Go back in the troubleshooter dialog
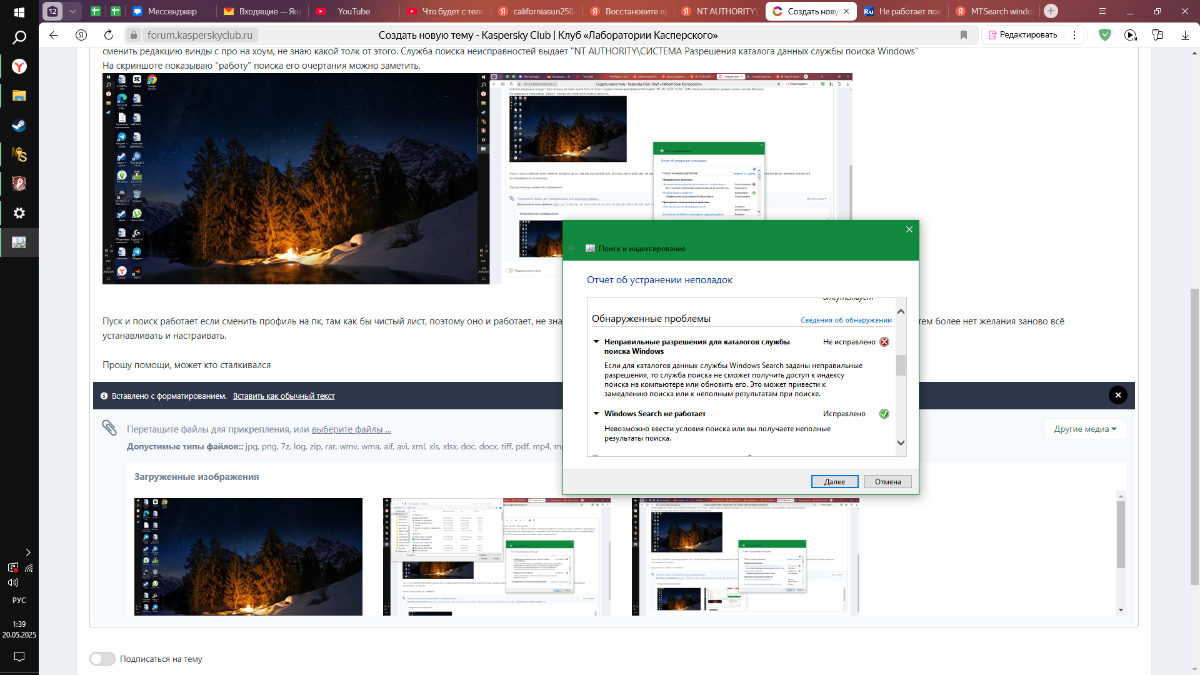The height and width of the screenshot is (675, 1200). click(572, 248)
